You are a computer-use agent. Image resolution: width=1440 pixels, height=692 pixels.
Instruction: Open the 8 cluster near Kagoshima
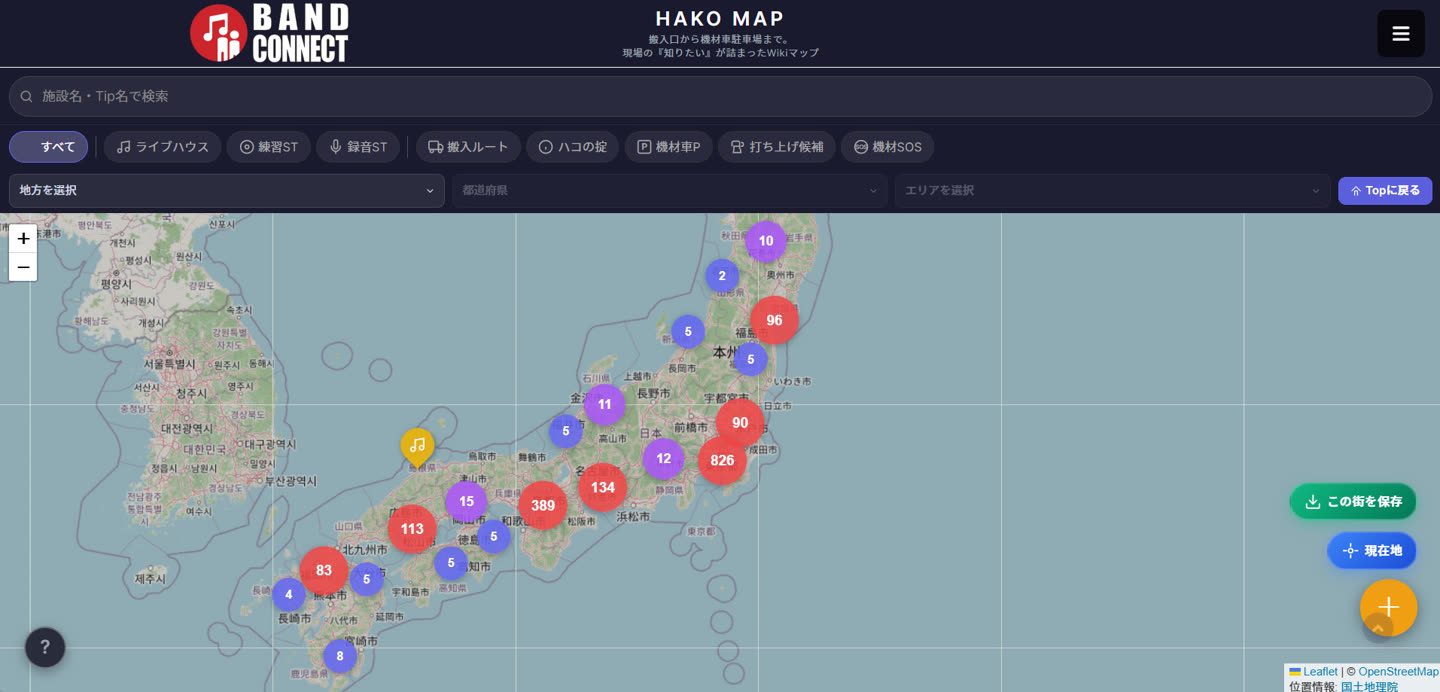pyautogui.click(x=339, y=656)
